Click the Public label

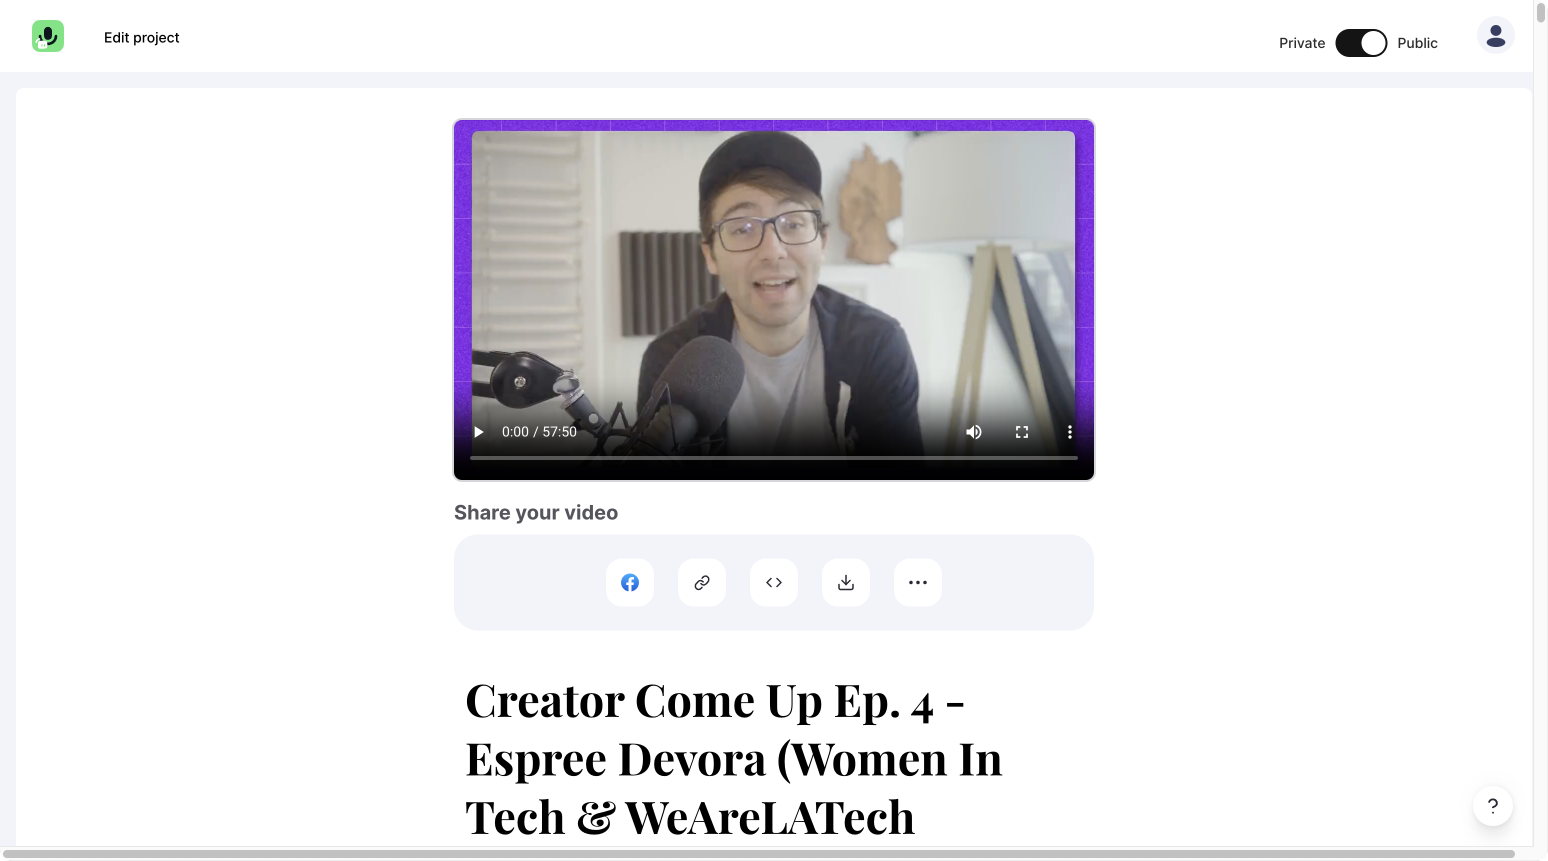pos(1417,43)
